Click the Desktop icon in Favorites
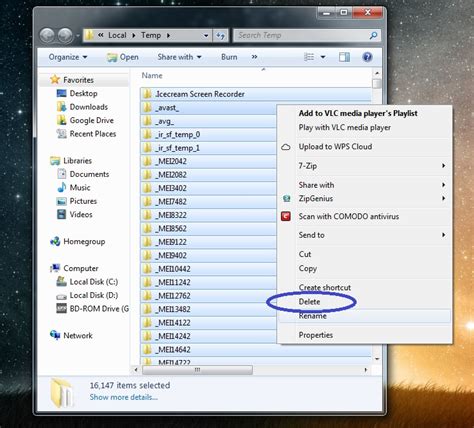This screenshot has width=474, height=428. pos(62,93)
